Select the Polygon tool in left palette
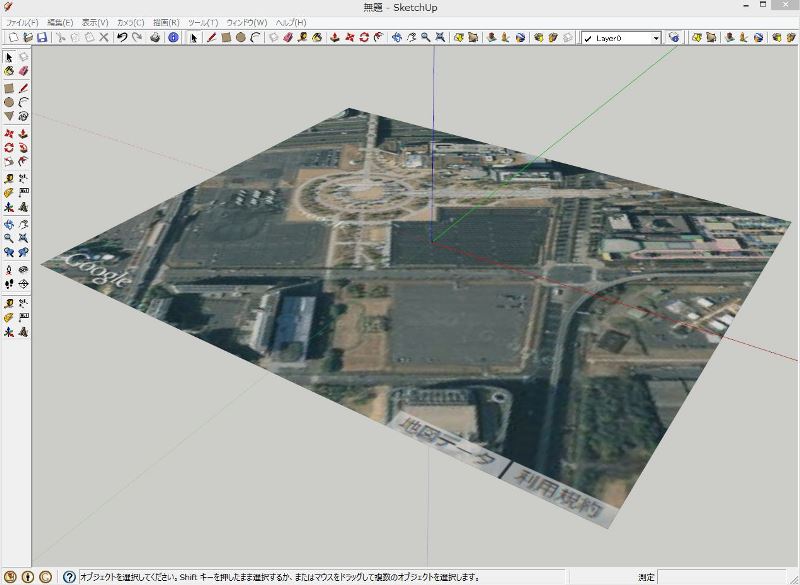This screenshot has height=585, width=800. tap(9, 116)
